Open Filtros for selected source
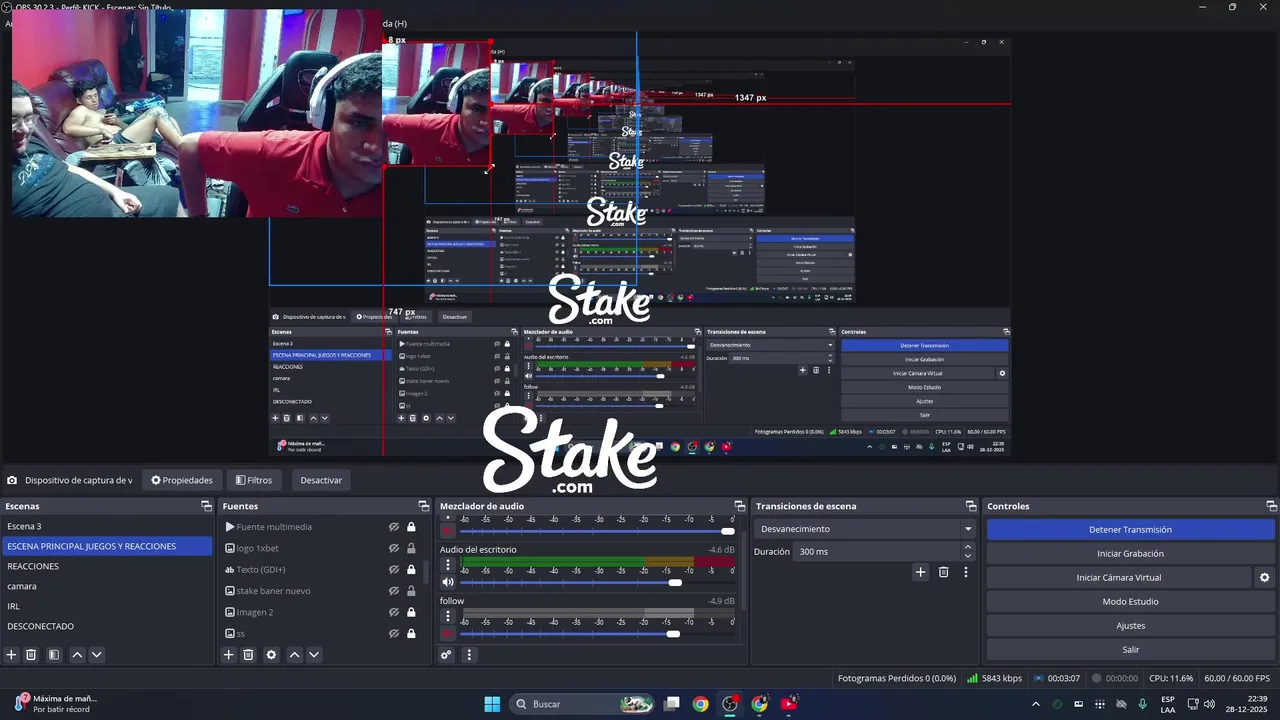Screen dimensions: 1280x720 click(254, 480)
